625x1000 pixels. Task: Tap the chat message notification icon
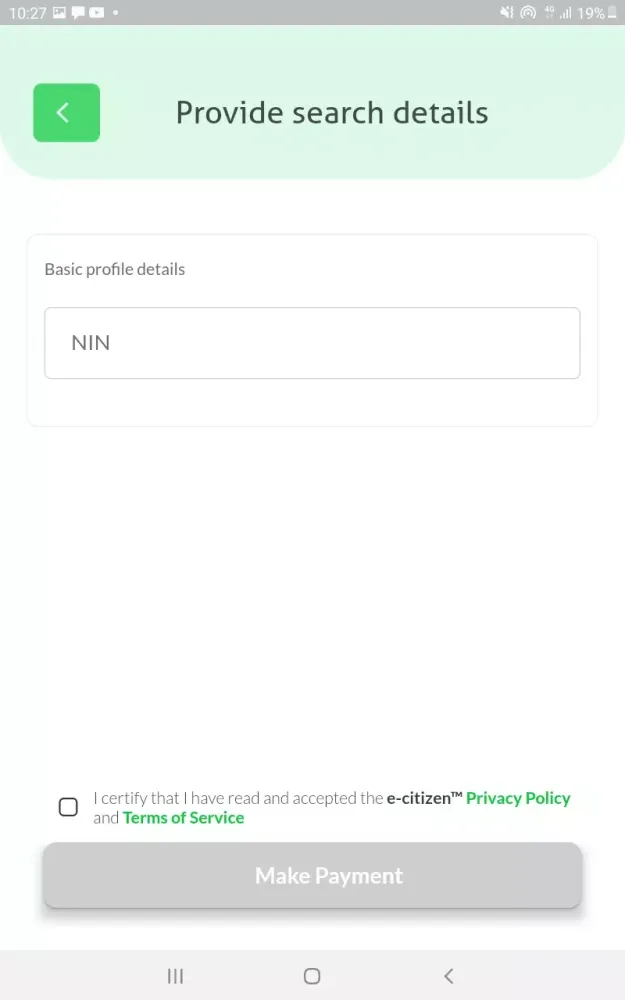point(78,13)
